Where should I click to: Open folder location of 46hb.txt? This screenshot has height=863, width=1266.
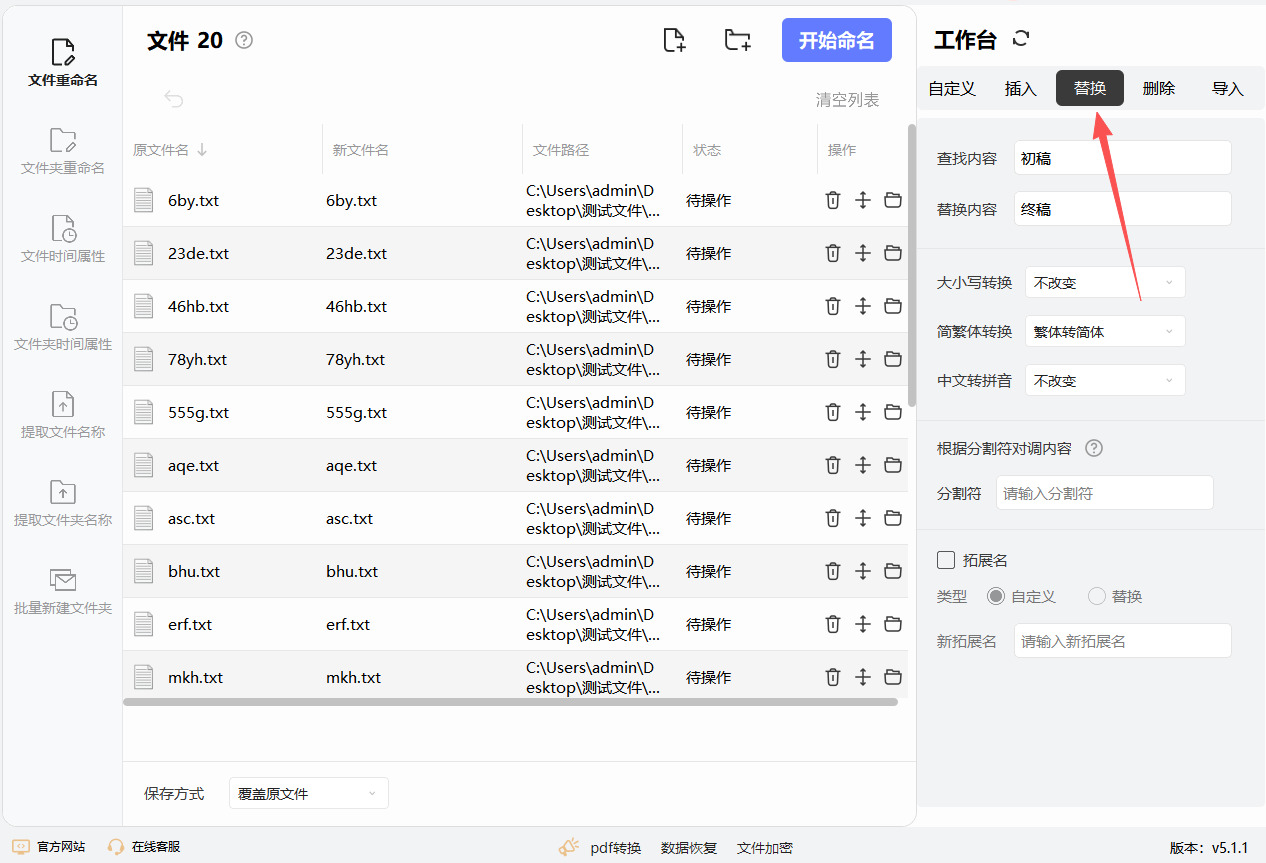point(893,307)
